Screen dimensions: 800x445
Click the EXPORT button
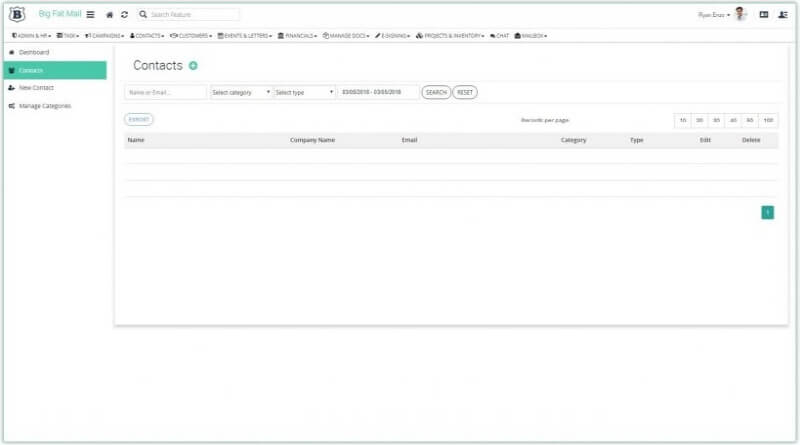[139, 119]
